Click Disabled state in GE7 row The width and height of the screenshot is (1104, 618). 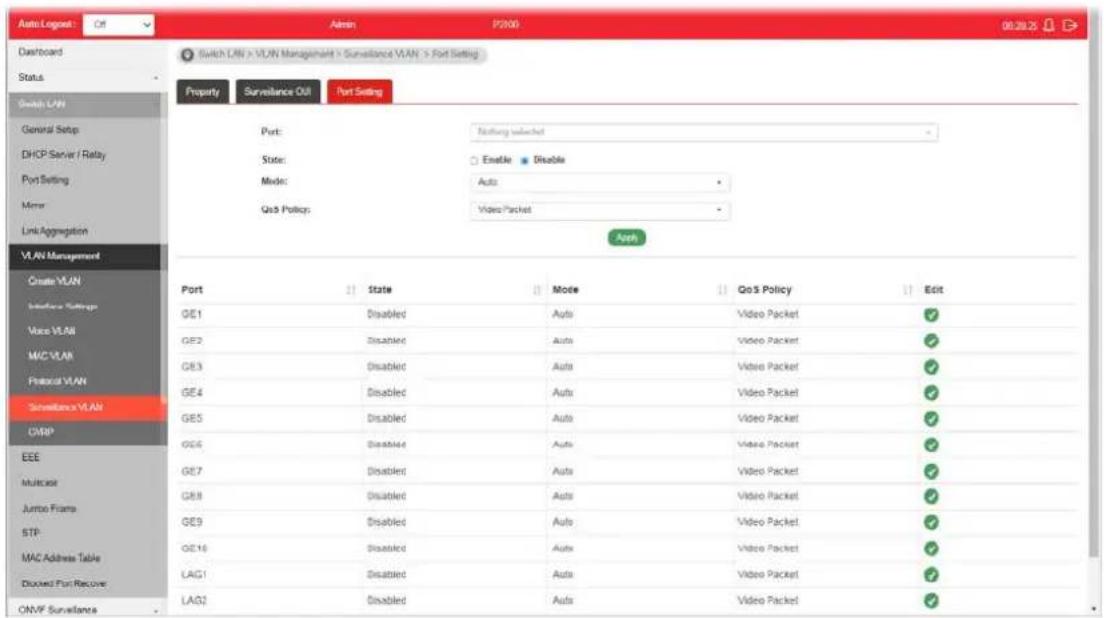pyautogui.click(x=387, y=471)
